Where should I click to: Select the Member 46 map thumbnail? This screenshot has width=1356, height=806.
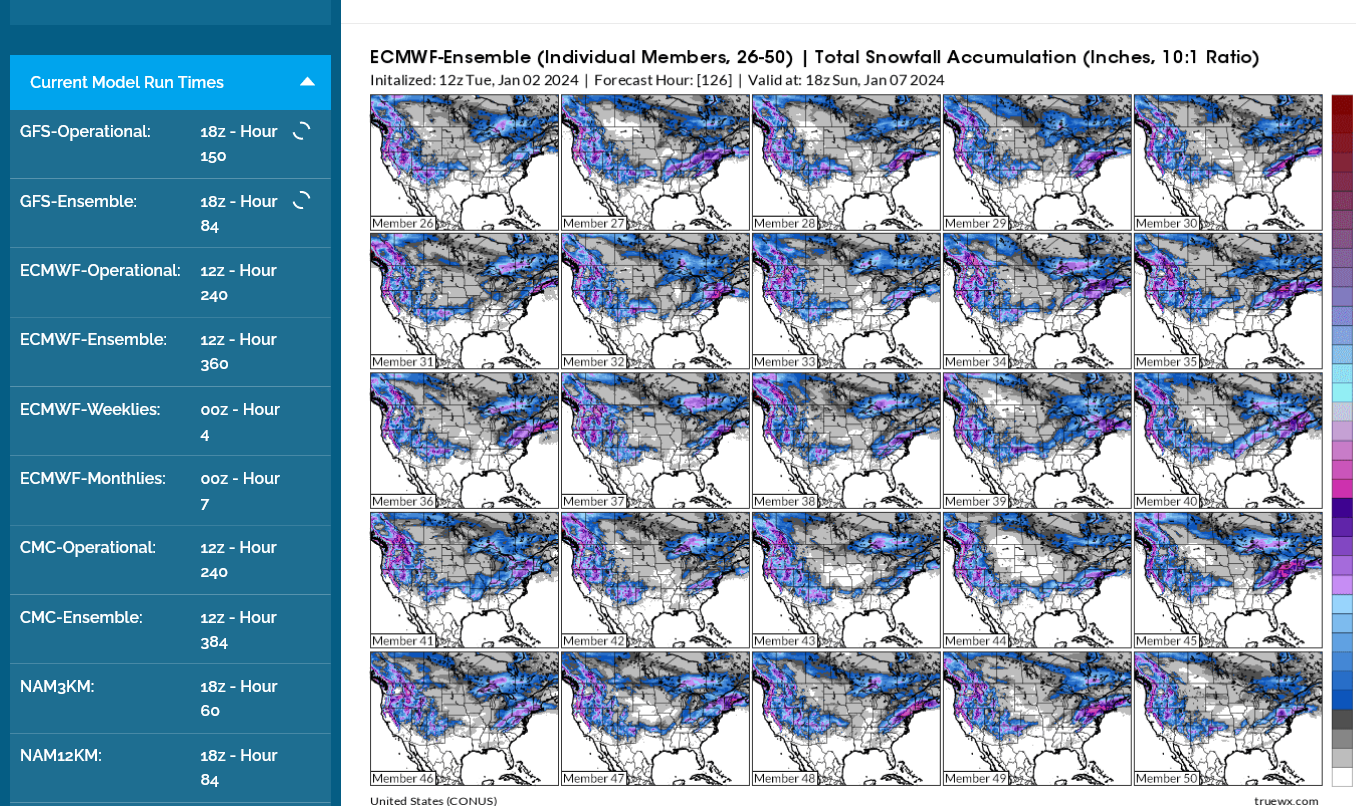(464, 718)
